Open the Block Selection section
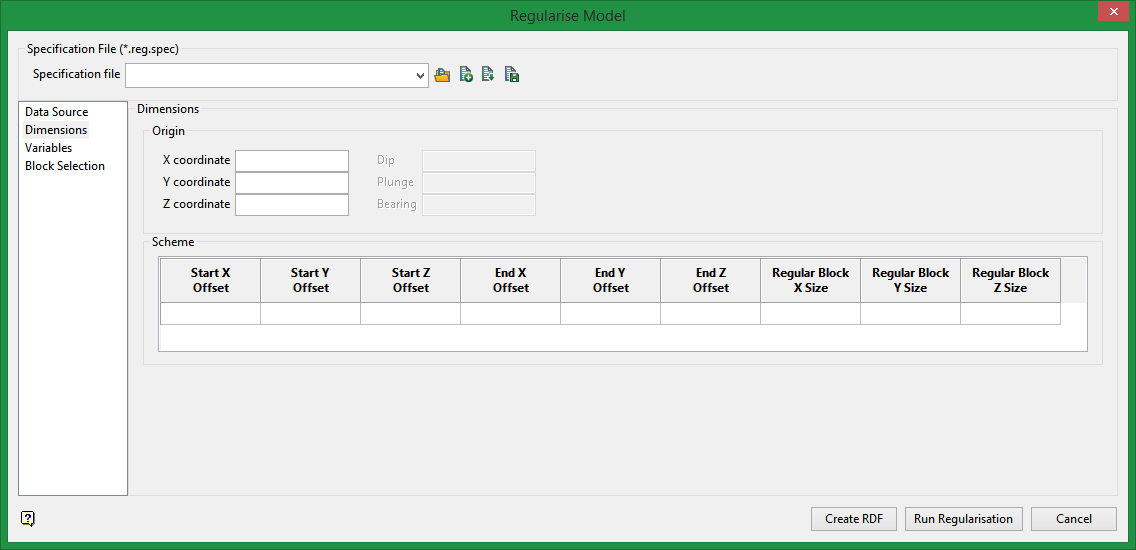 64,166
